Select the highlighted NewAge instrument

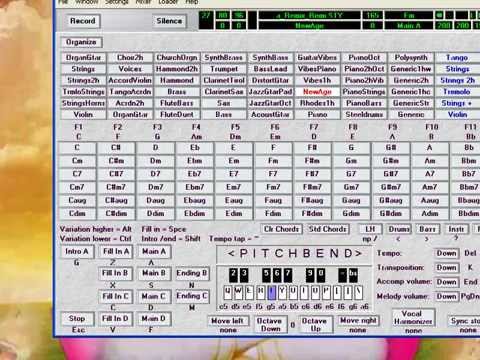(x=317, y=91)
